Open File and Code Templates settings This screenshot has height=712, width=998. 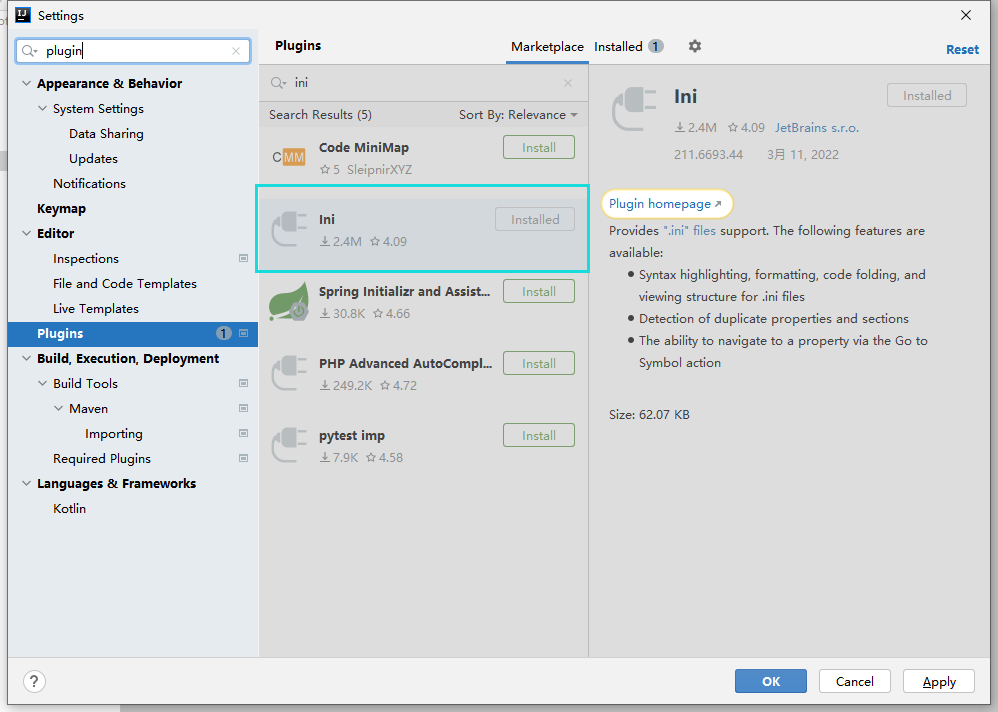pyautogui.click(x=125, y=284)
